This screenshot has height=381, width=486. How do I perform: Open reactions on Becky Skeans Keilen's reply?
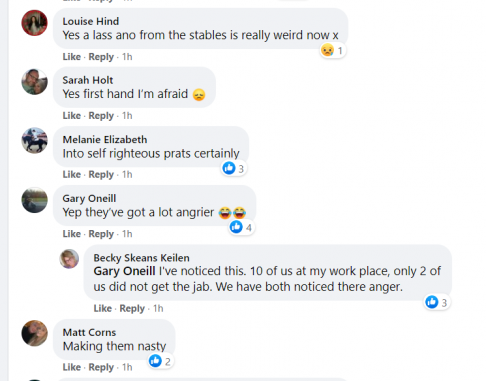coord(437,302)
